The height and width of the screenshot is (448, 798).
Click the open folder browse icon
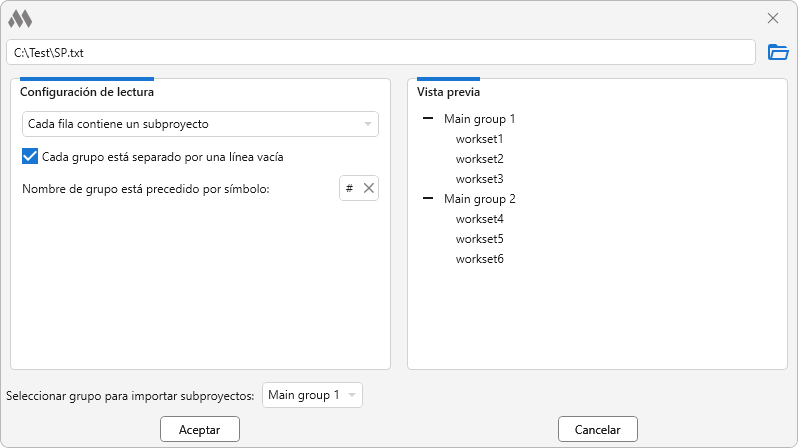(x=777, y=52)
